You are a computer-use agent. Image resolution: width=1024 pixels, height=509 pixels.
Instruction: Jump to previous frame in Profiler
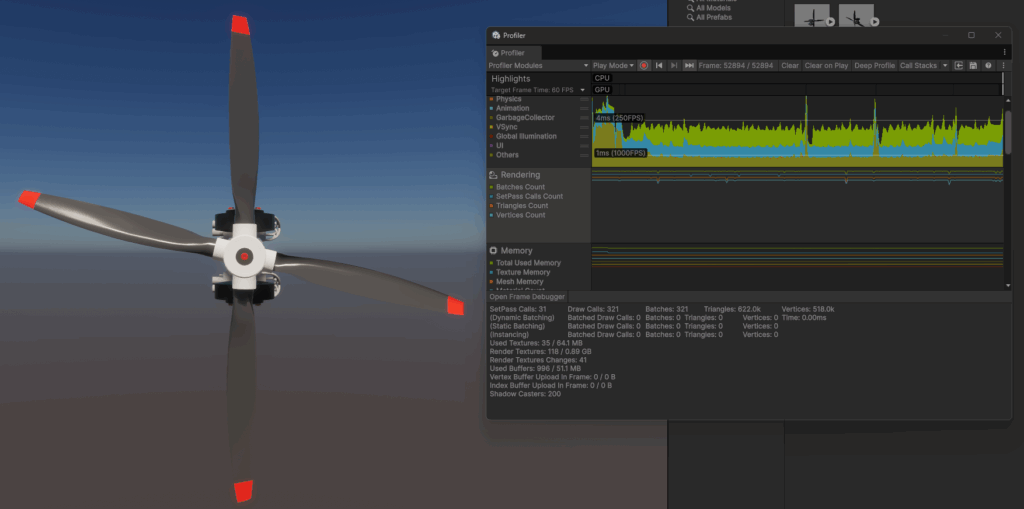[x=659, y=66]
